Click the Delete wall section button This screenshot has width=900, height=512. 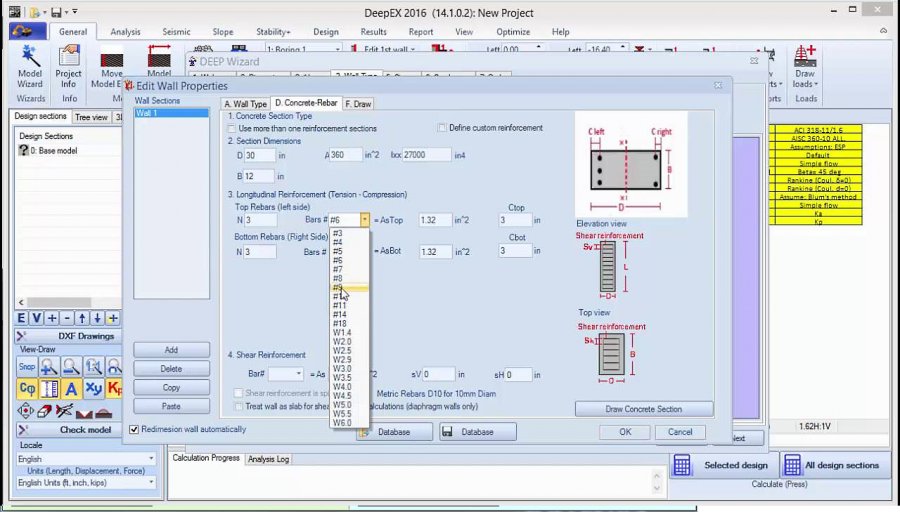tap(171, 369)
